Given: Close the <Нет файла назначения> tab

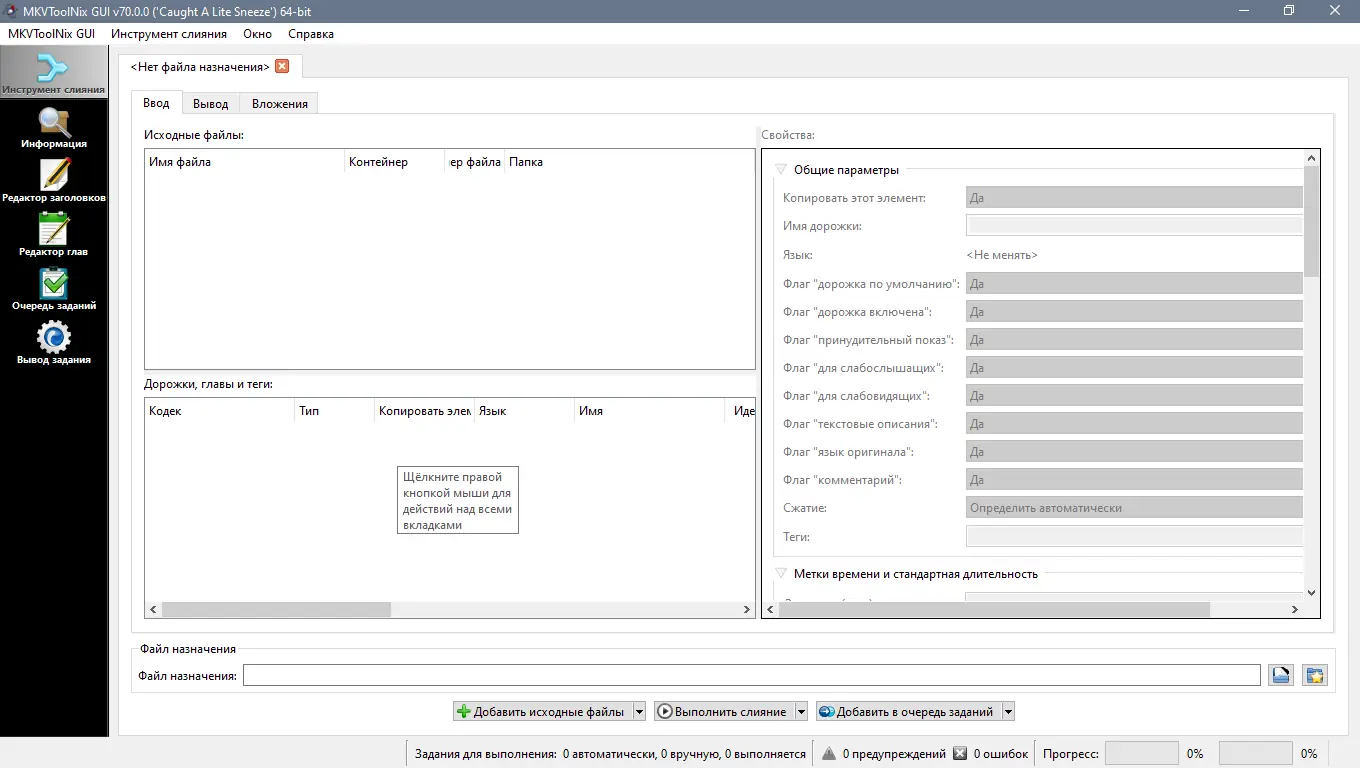Looking at the screenshot, I should (282, 66).
